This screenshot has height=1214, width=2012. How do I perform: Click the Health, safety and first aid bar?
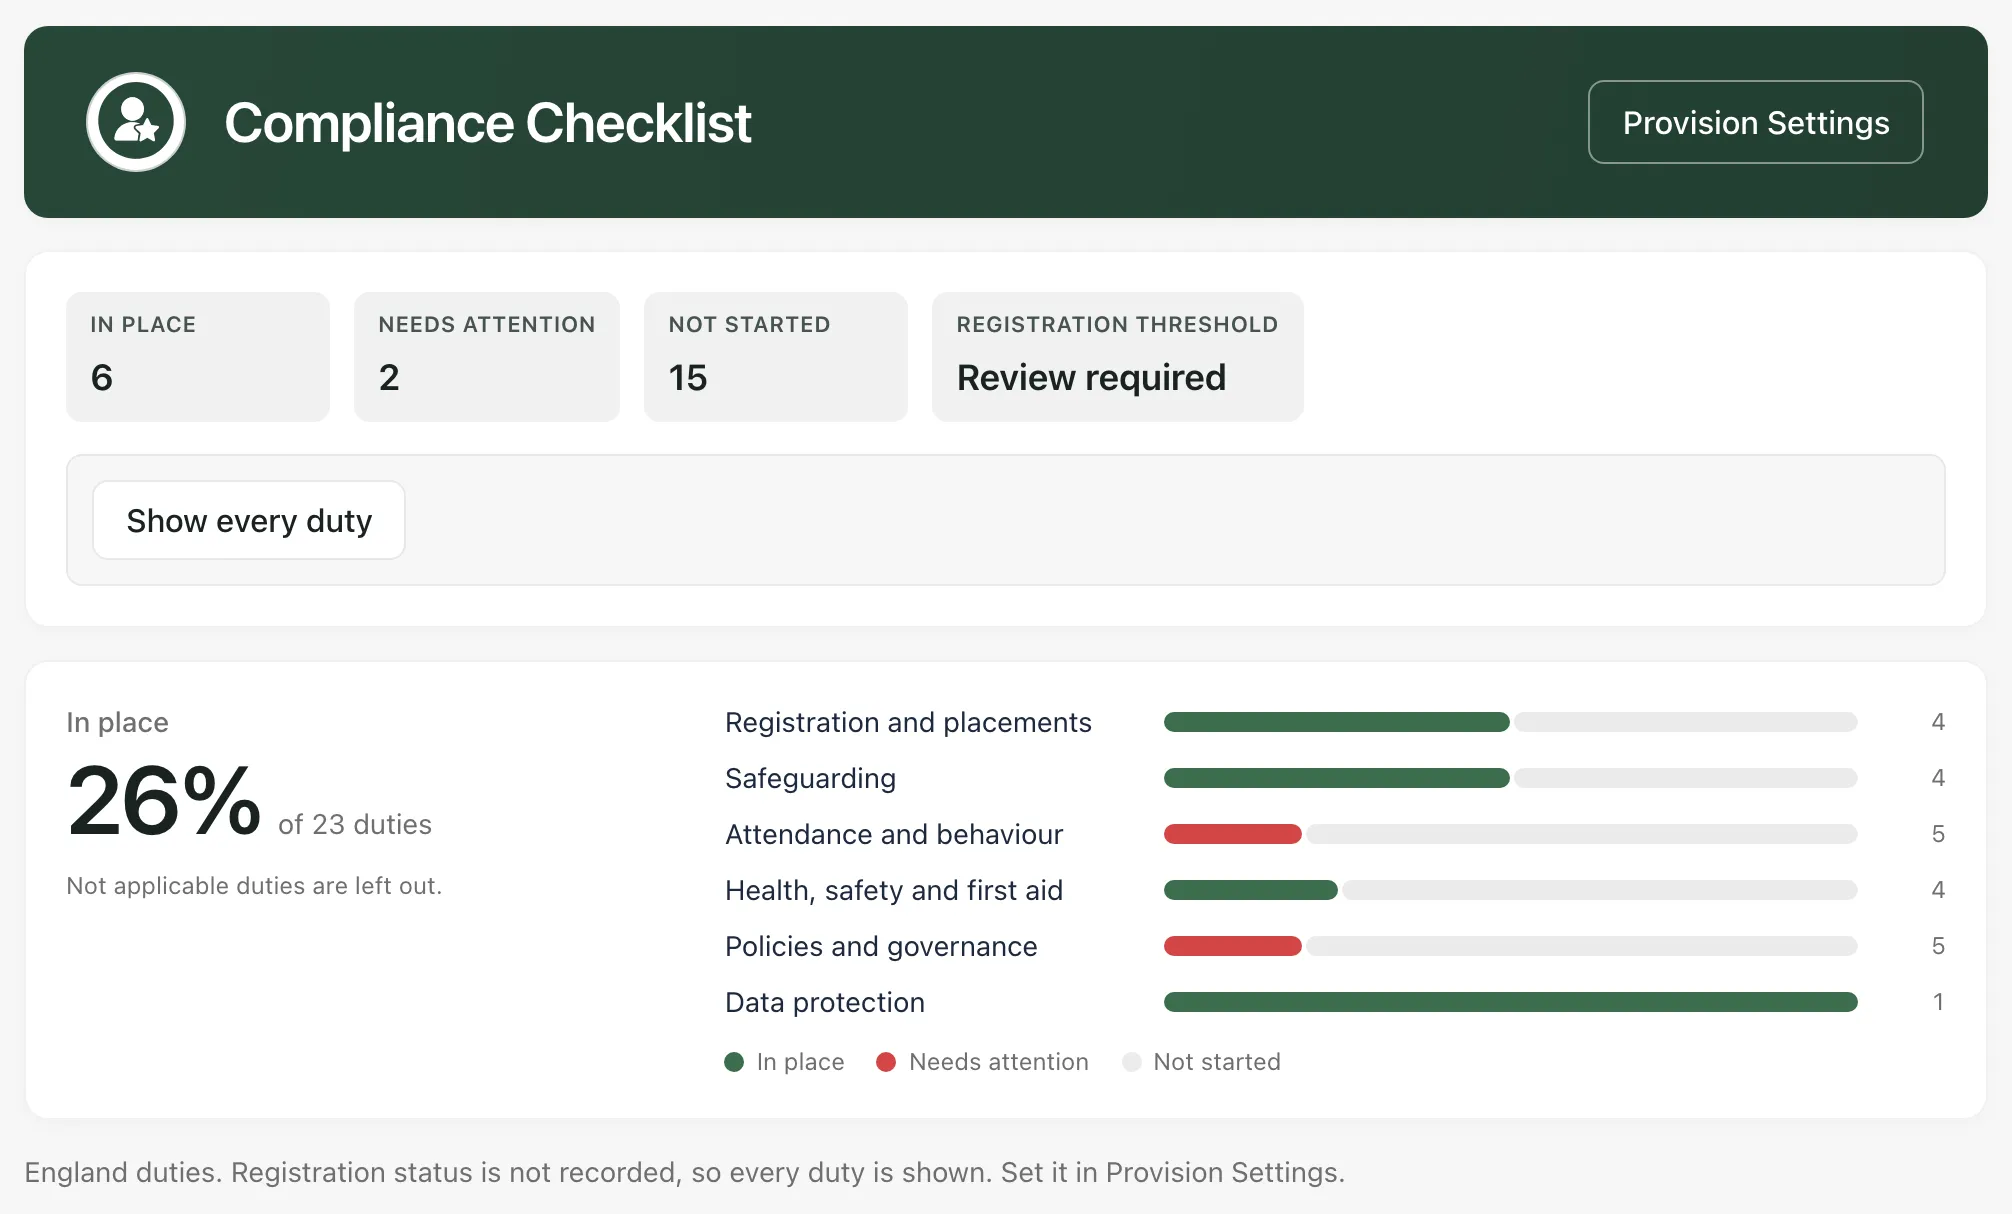[1510, 890]
